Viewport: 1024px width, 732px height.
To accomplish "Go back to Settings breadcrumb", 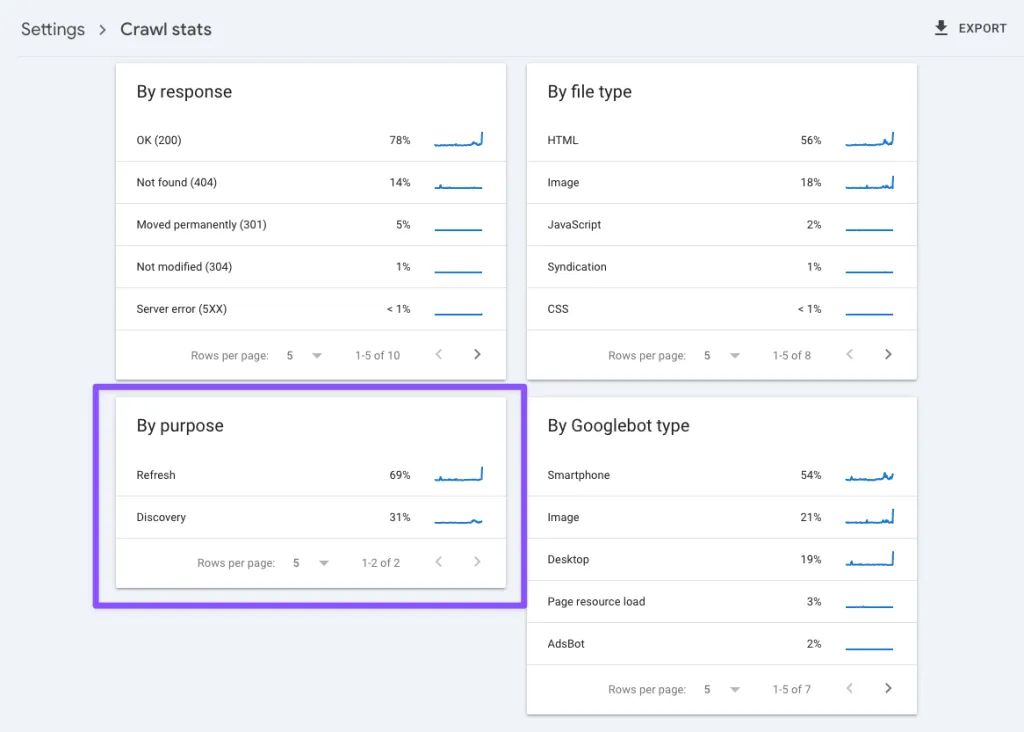I will tap(53, 29).
